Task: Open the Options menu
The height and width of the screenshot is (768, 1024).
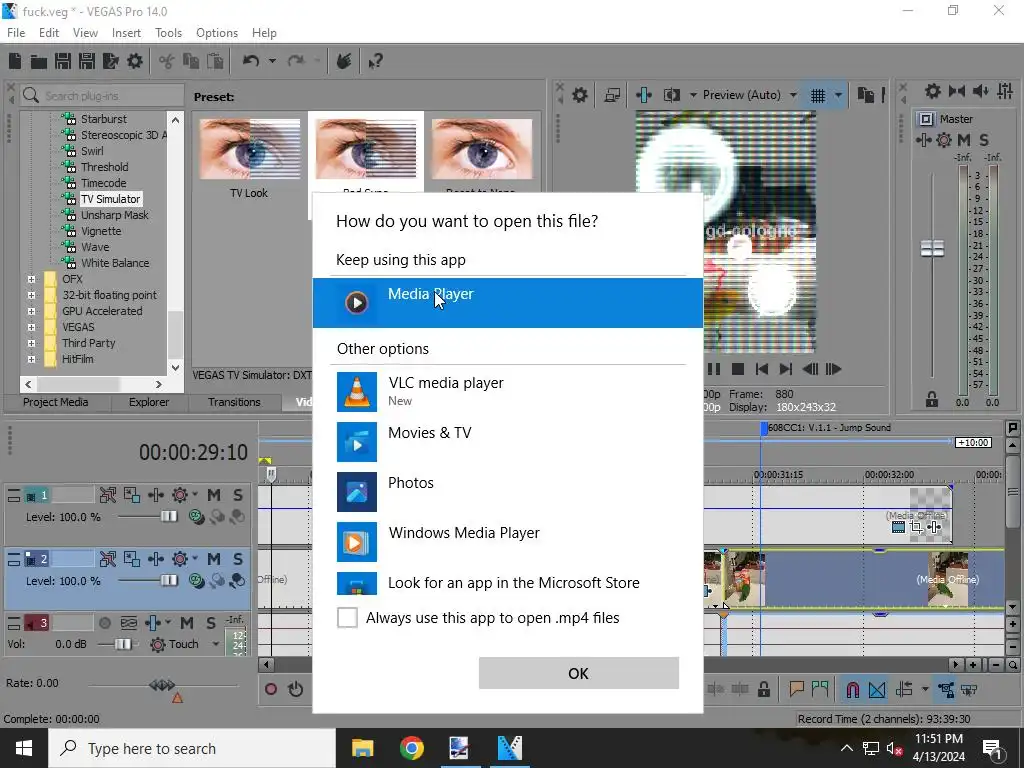Action: tap(217, 33)
